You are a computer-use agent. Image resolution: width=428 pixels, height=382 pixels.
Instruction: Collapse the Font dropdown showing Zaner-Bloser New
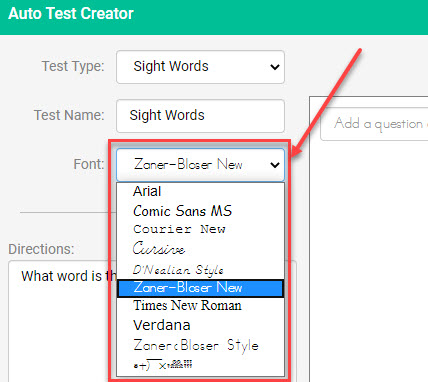[x=200, y=165]
